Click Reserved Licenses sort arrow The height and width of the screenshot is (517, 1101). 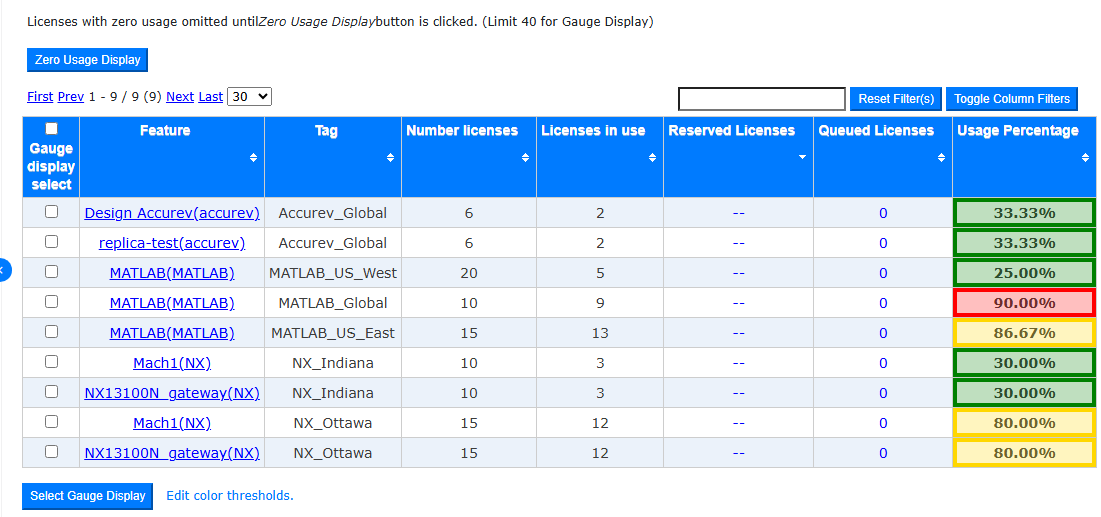point(803,158)
